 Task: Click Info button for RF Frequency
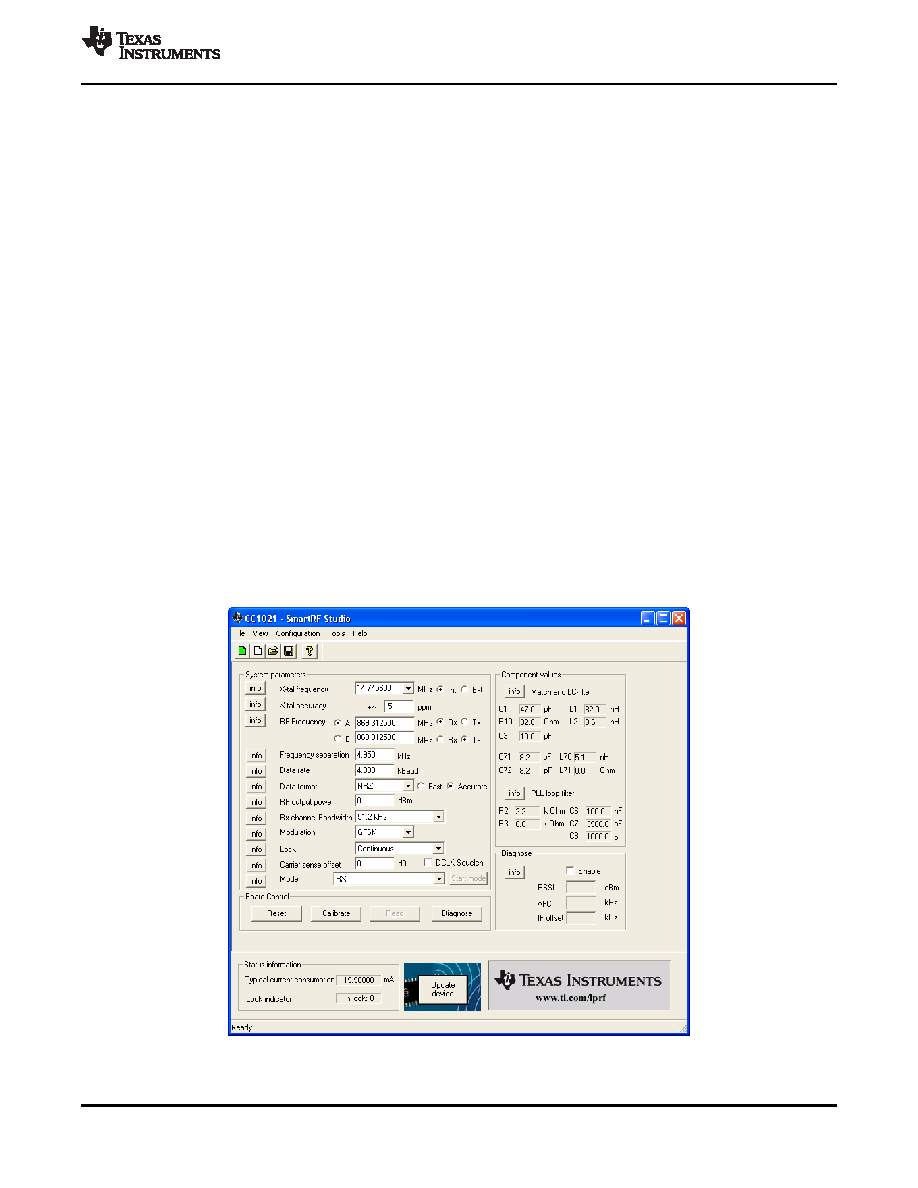(x=255, y=721)
